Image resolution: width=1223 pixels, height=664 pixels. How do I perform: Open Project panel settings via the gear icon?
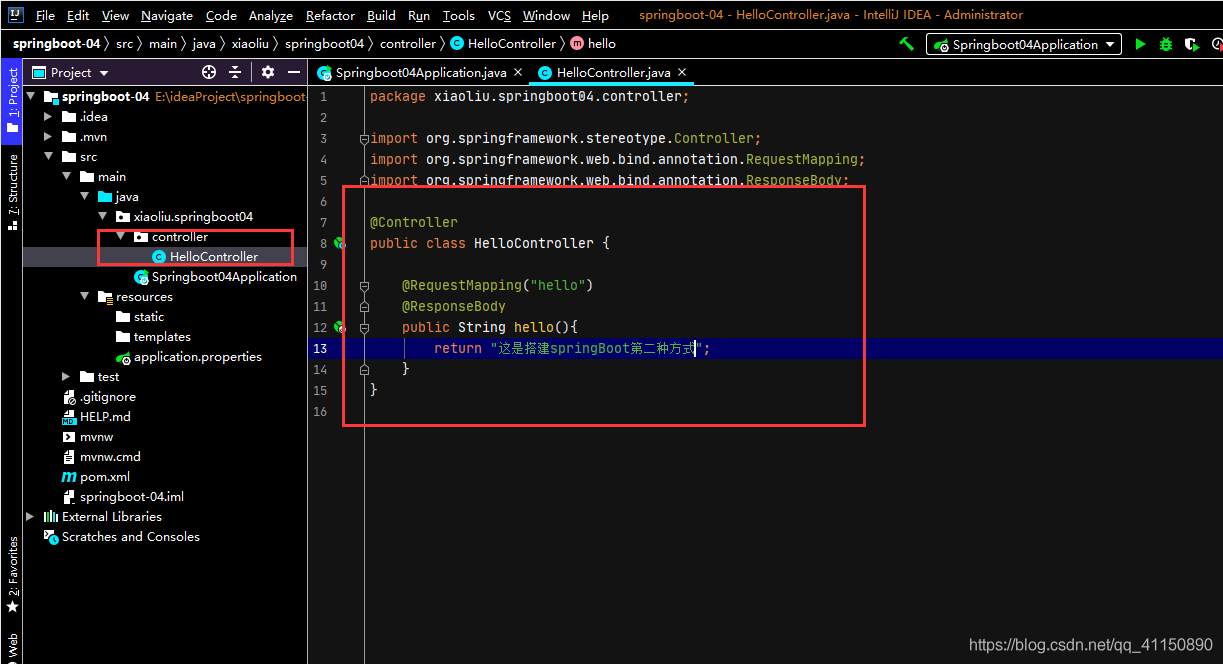point(267,72)
